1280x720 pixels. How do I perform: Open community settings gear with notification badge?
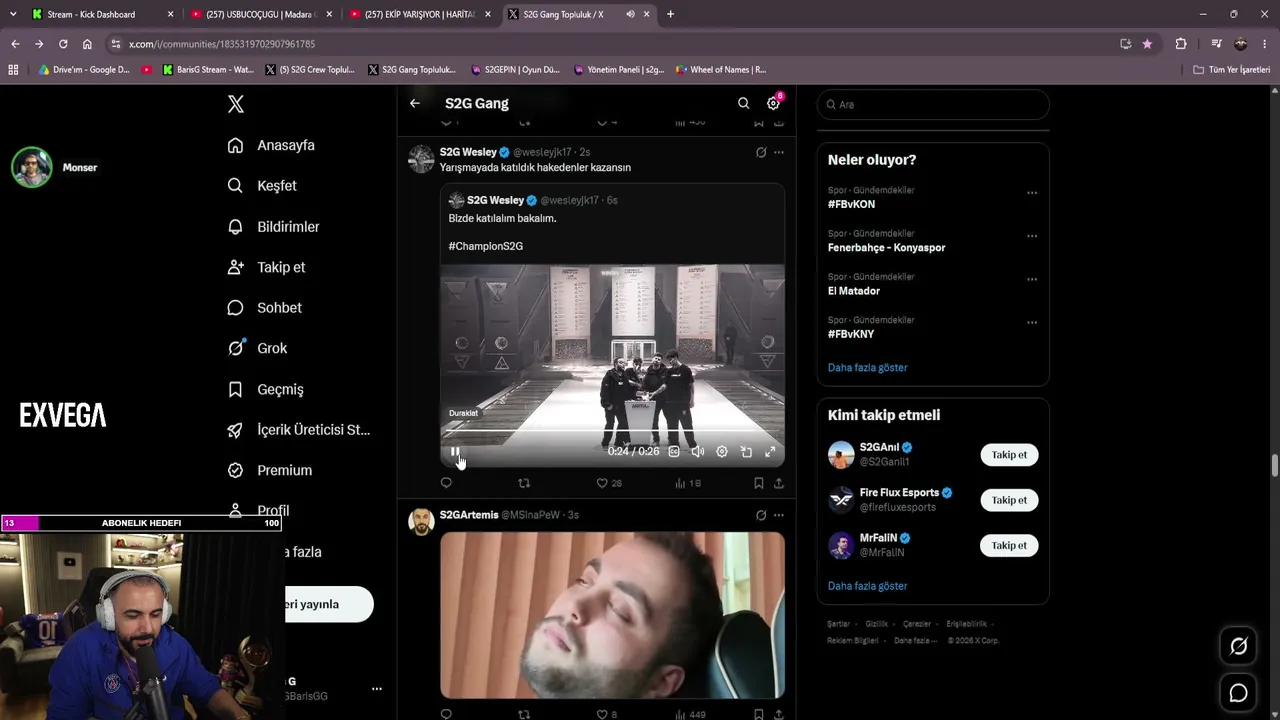click(773, 103)
